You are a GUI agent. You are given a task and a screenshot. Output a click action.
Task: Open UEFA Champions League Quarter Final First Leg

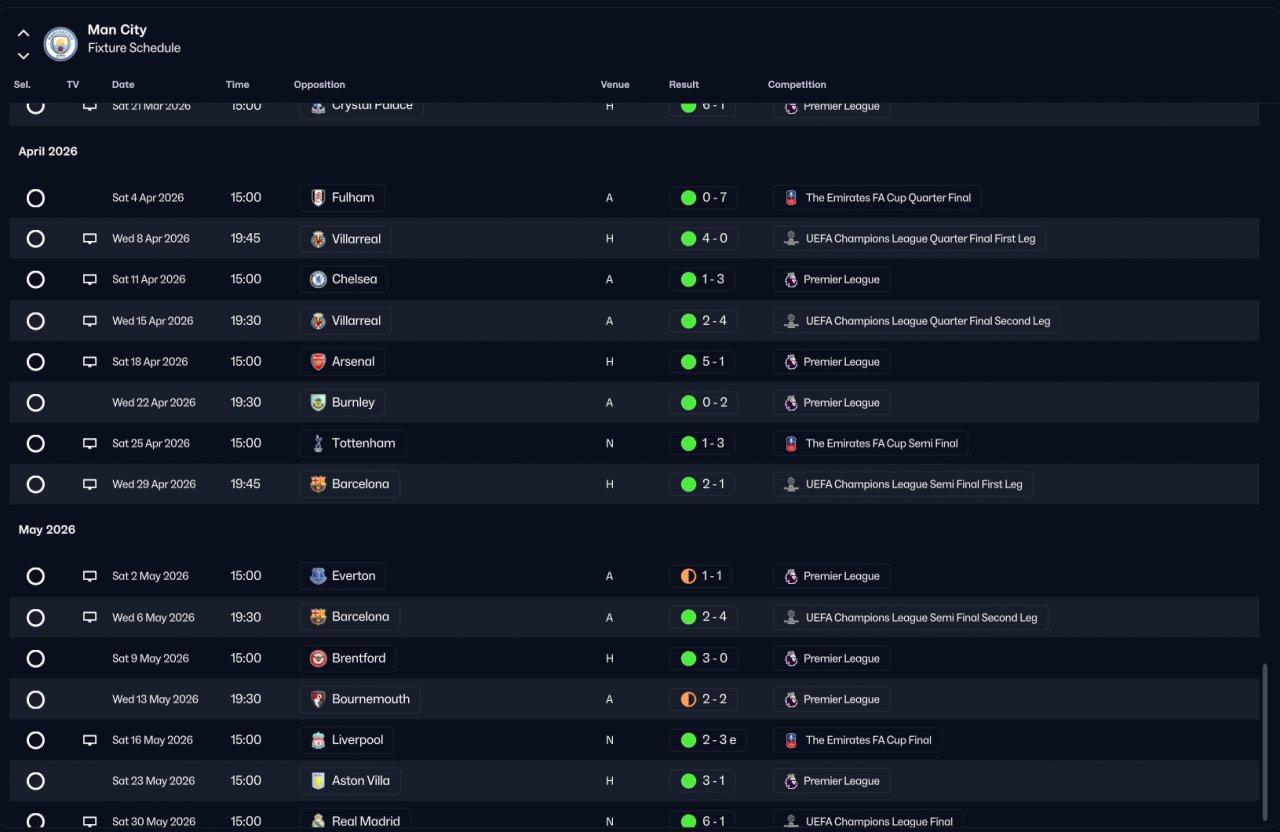coord(910,239)
